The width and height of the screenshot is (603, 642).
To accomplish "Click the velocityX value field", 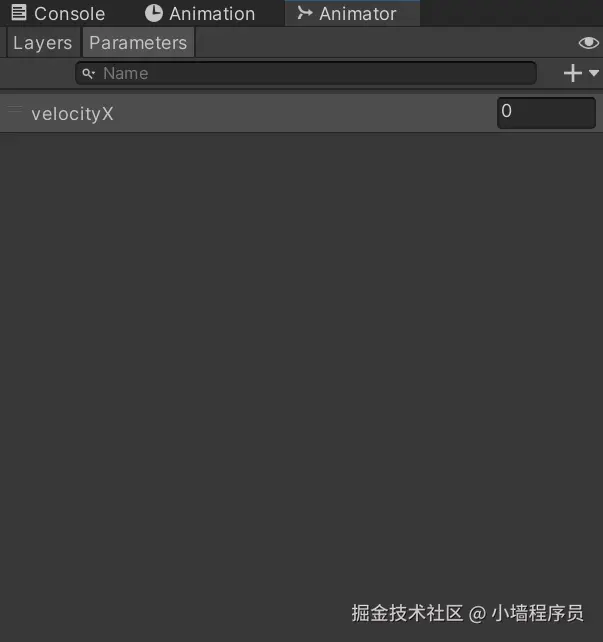I will (x=546, y=113).
